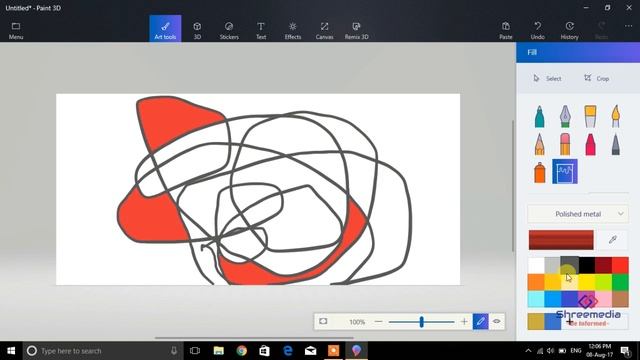Click the side panel vertical scrollbar

tap(513, 186)
